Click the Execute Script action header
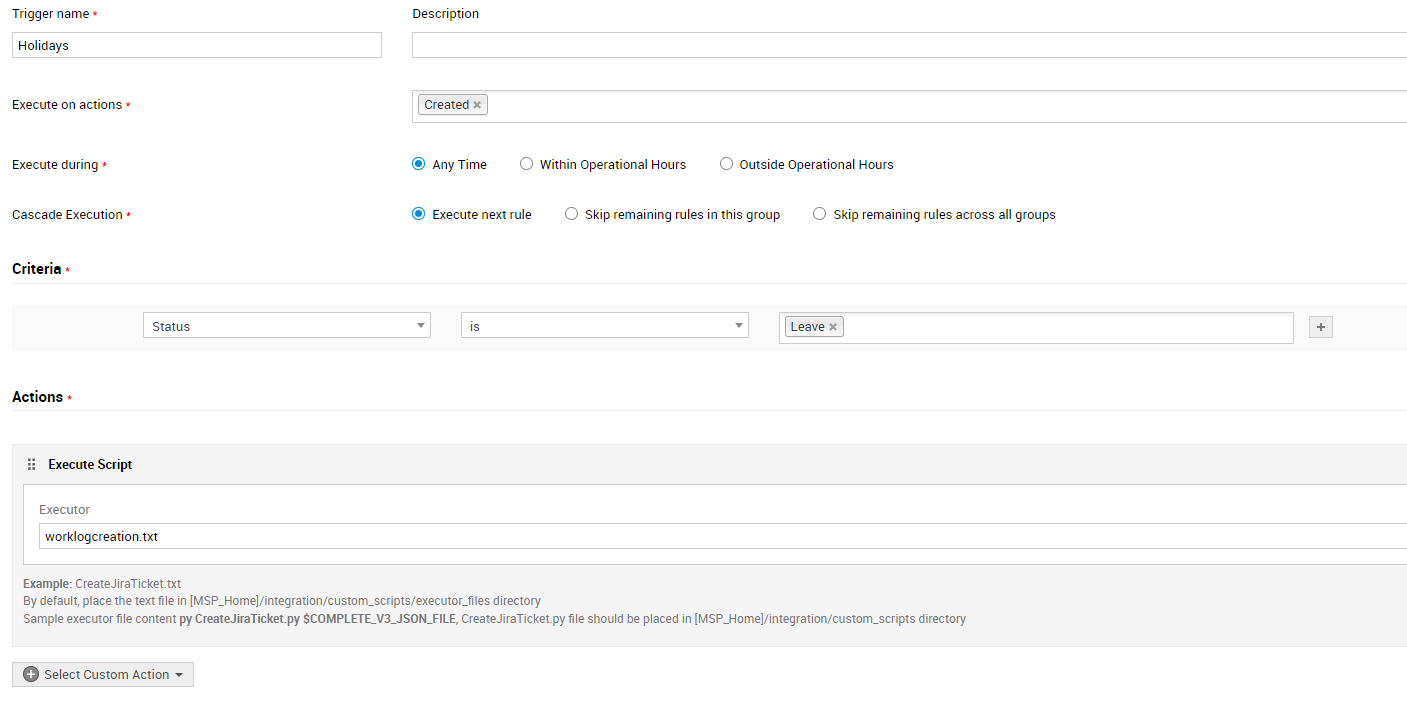Viewport: 1407px width, 717px height. (x=90, y=465)
